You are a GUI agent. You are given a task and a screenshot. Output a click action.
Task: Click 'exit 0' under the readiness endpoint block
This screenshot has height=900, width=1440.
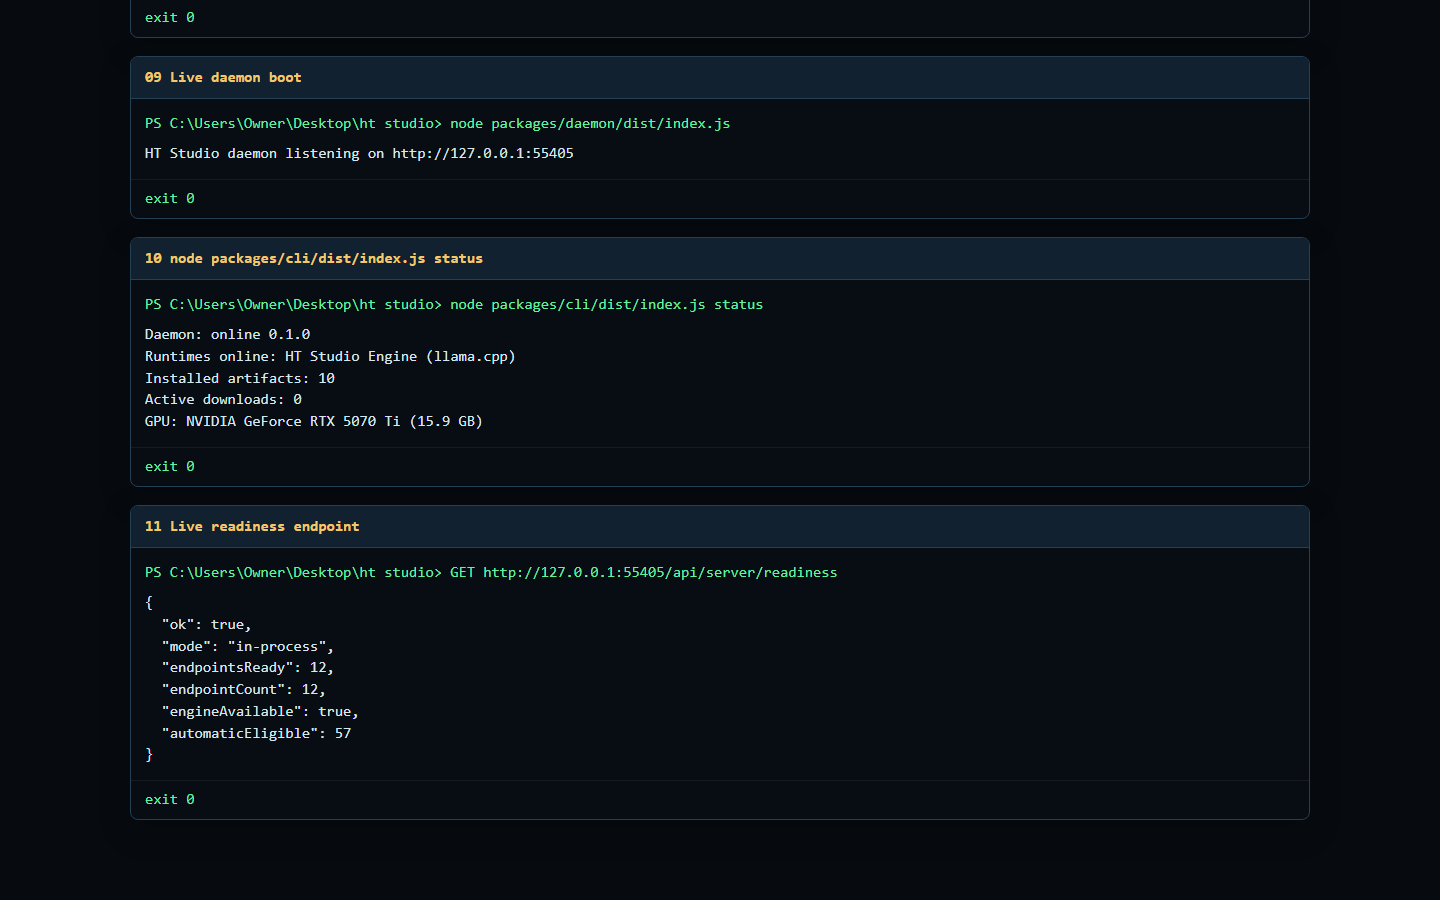click(170, 799)
